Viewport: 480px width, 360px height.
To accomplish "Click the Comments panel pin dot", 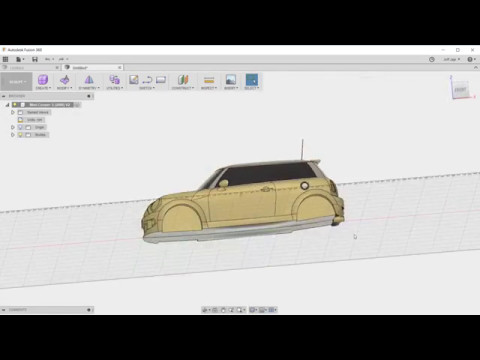I will pos(89,310).
